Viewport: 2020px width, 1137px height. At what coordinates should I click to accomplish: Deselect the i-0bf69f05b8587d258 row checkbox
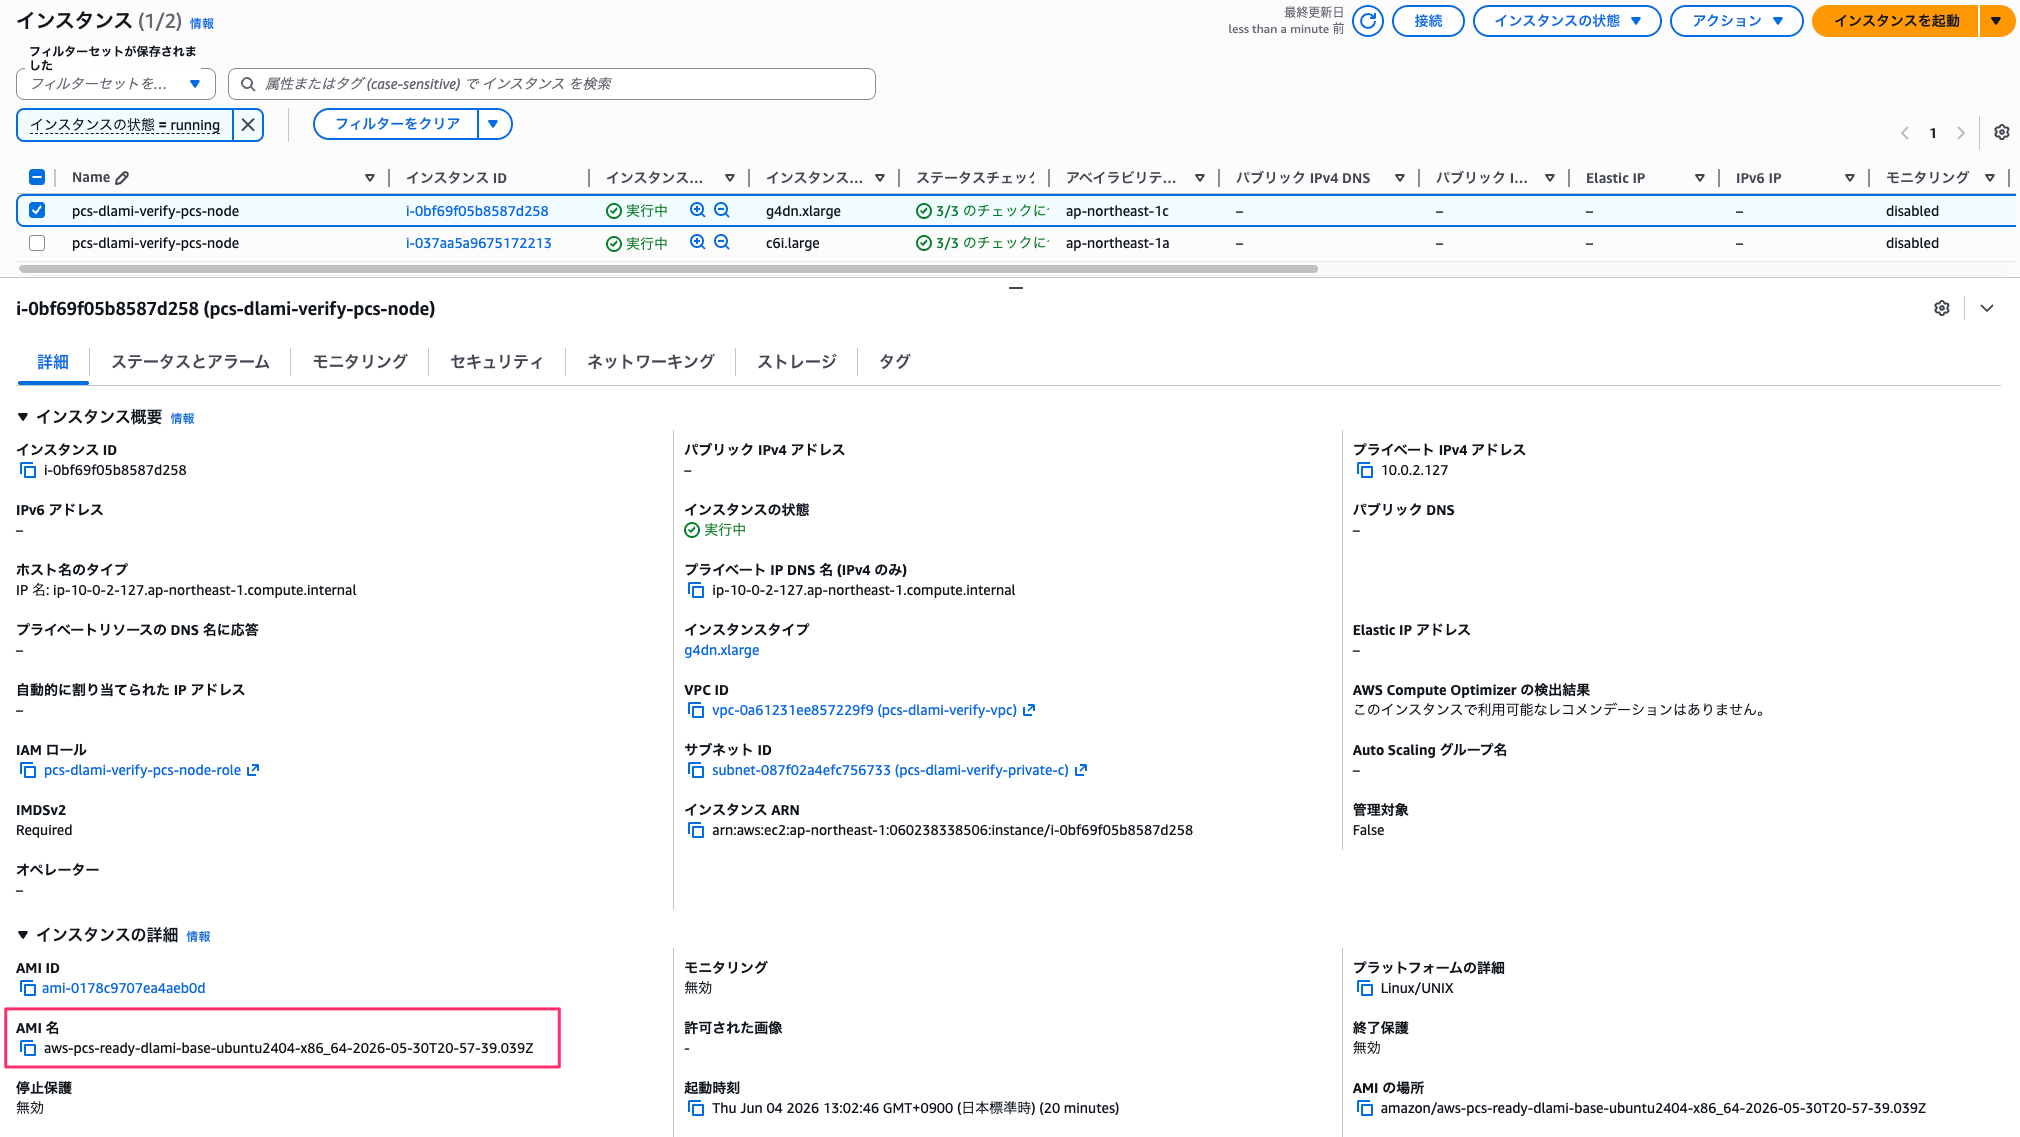click(37, 210)
